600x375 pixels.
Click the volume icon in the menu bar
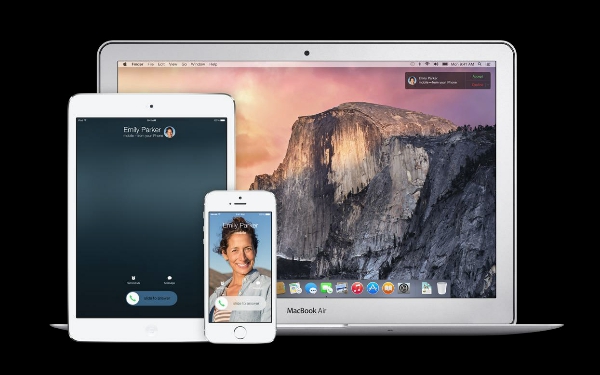(x=436, y=64)
